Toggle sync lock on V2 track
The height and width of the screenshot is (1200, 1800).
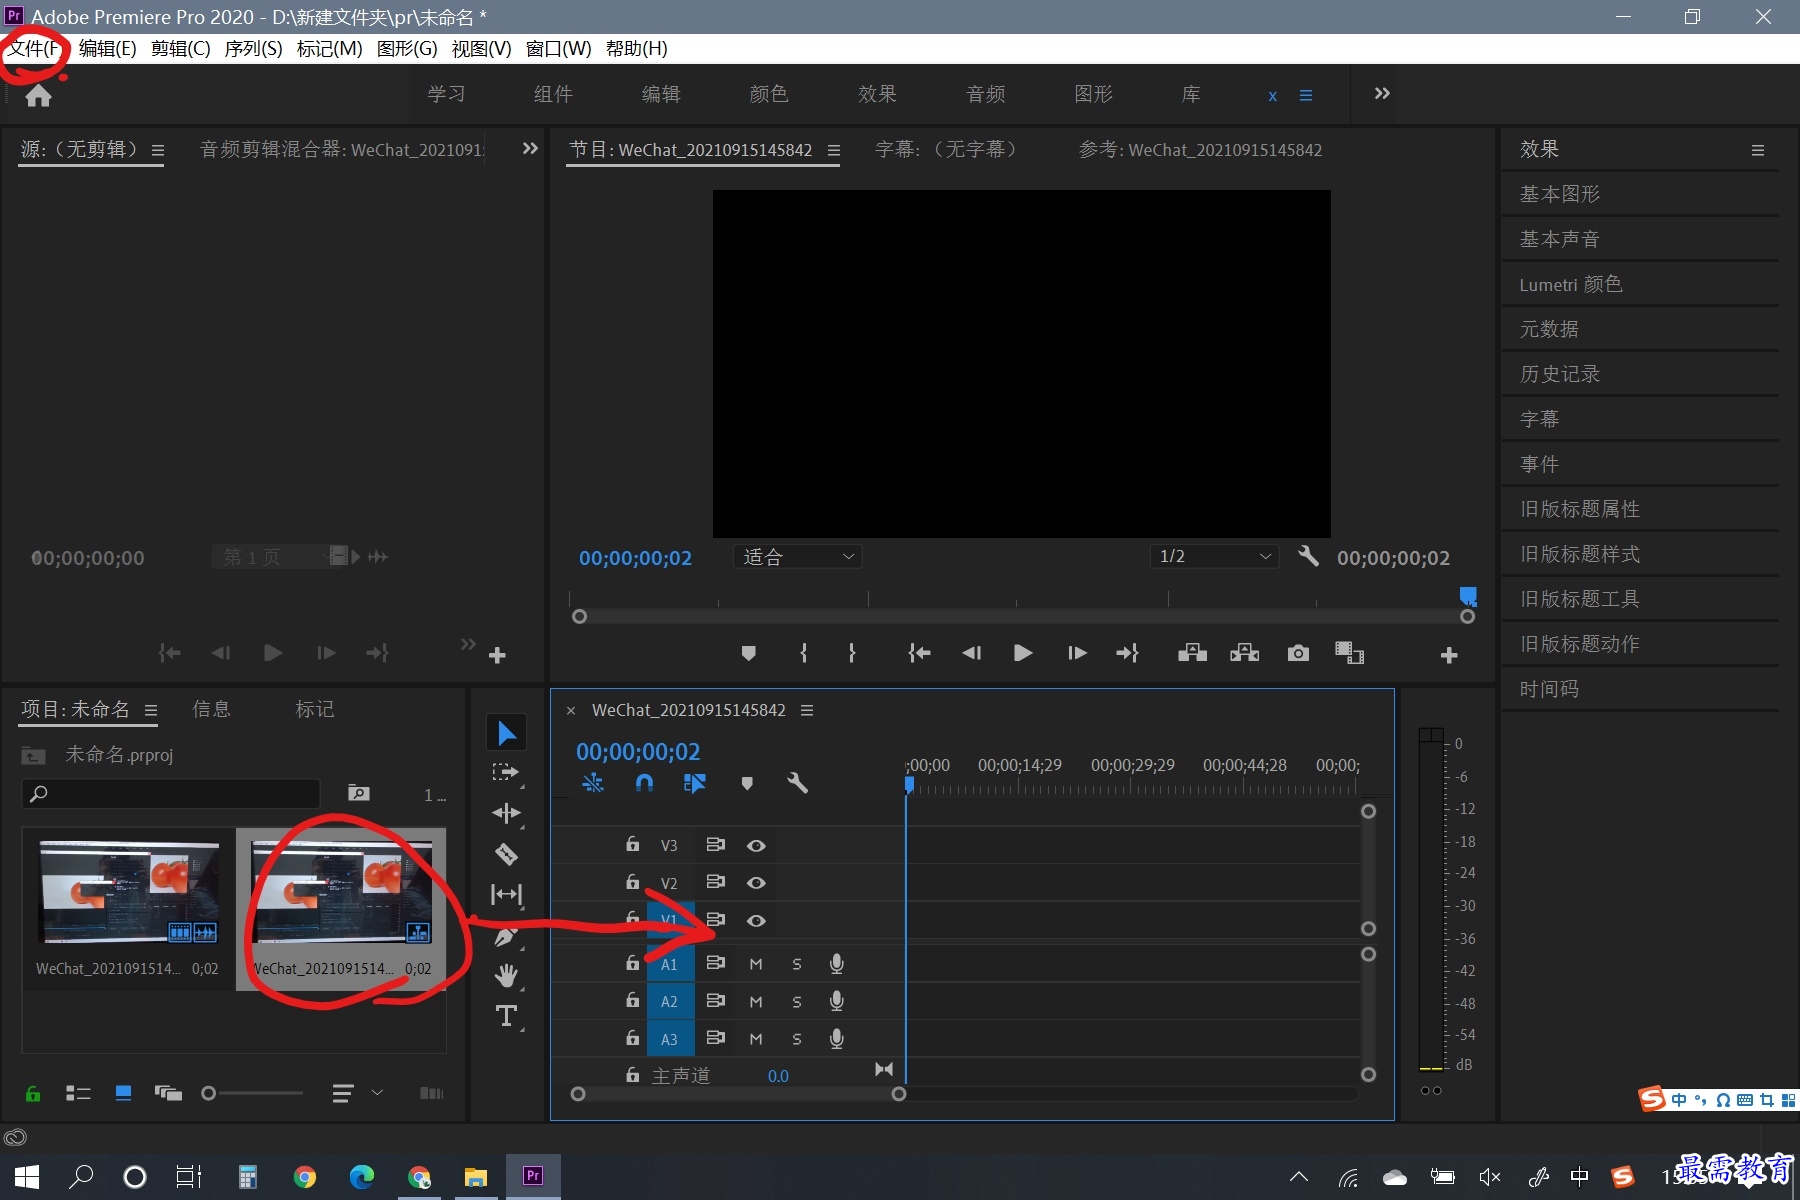click(x=715, y=882)
